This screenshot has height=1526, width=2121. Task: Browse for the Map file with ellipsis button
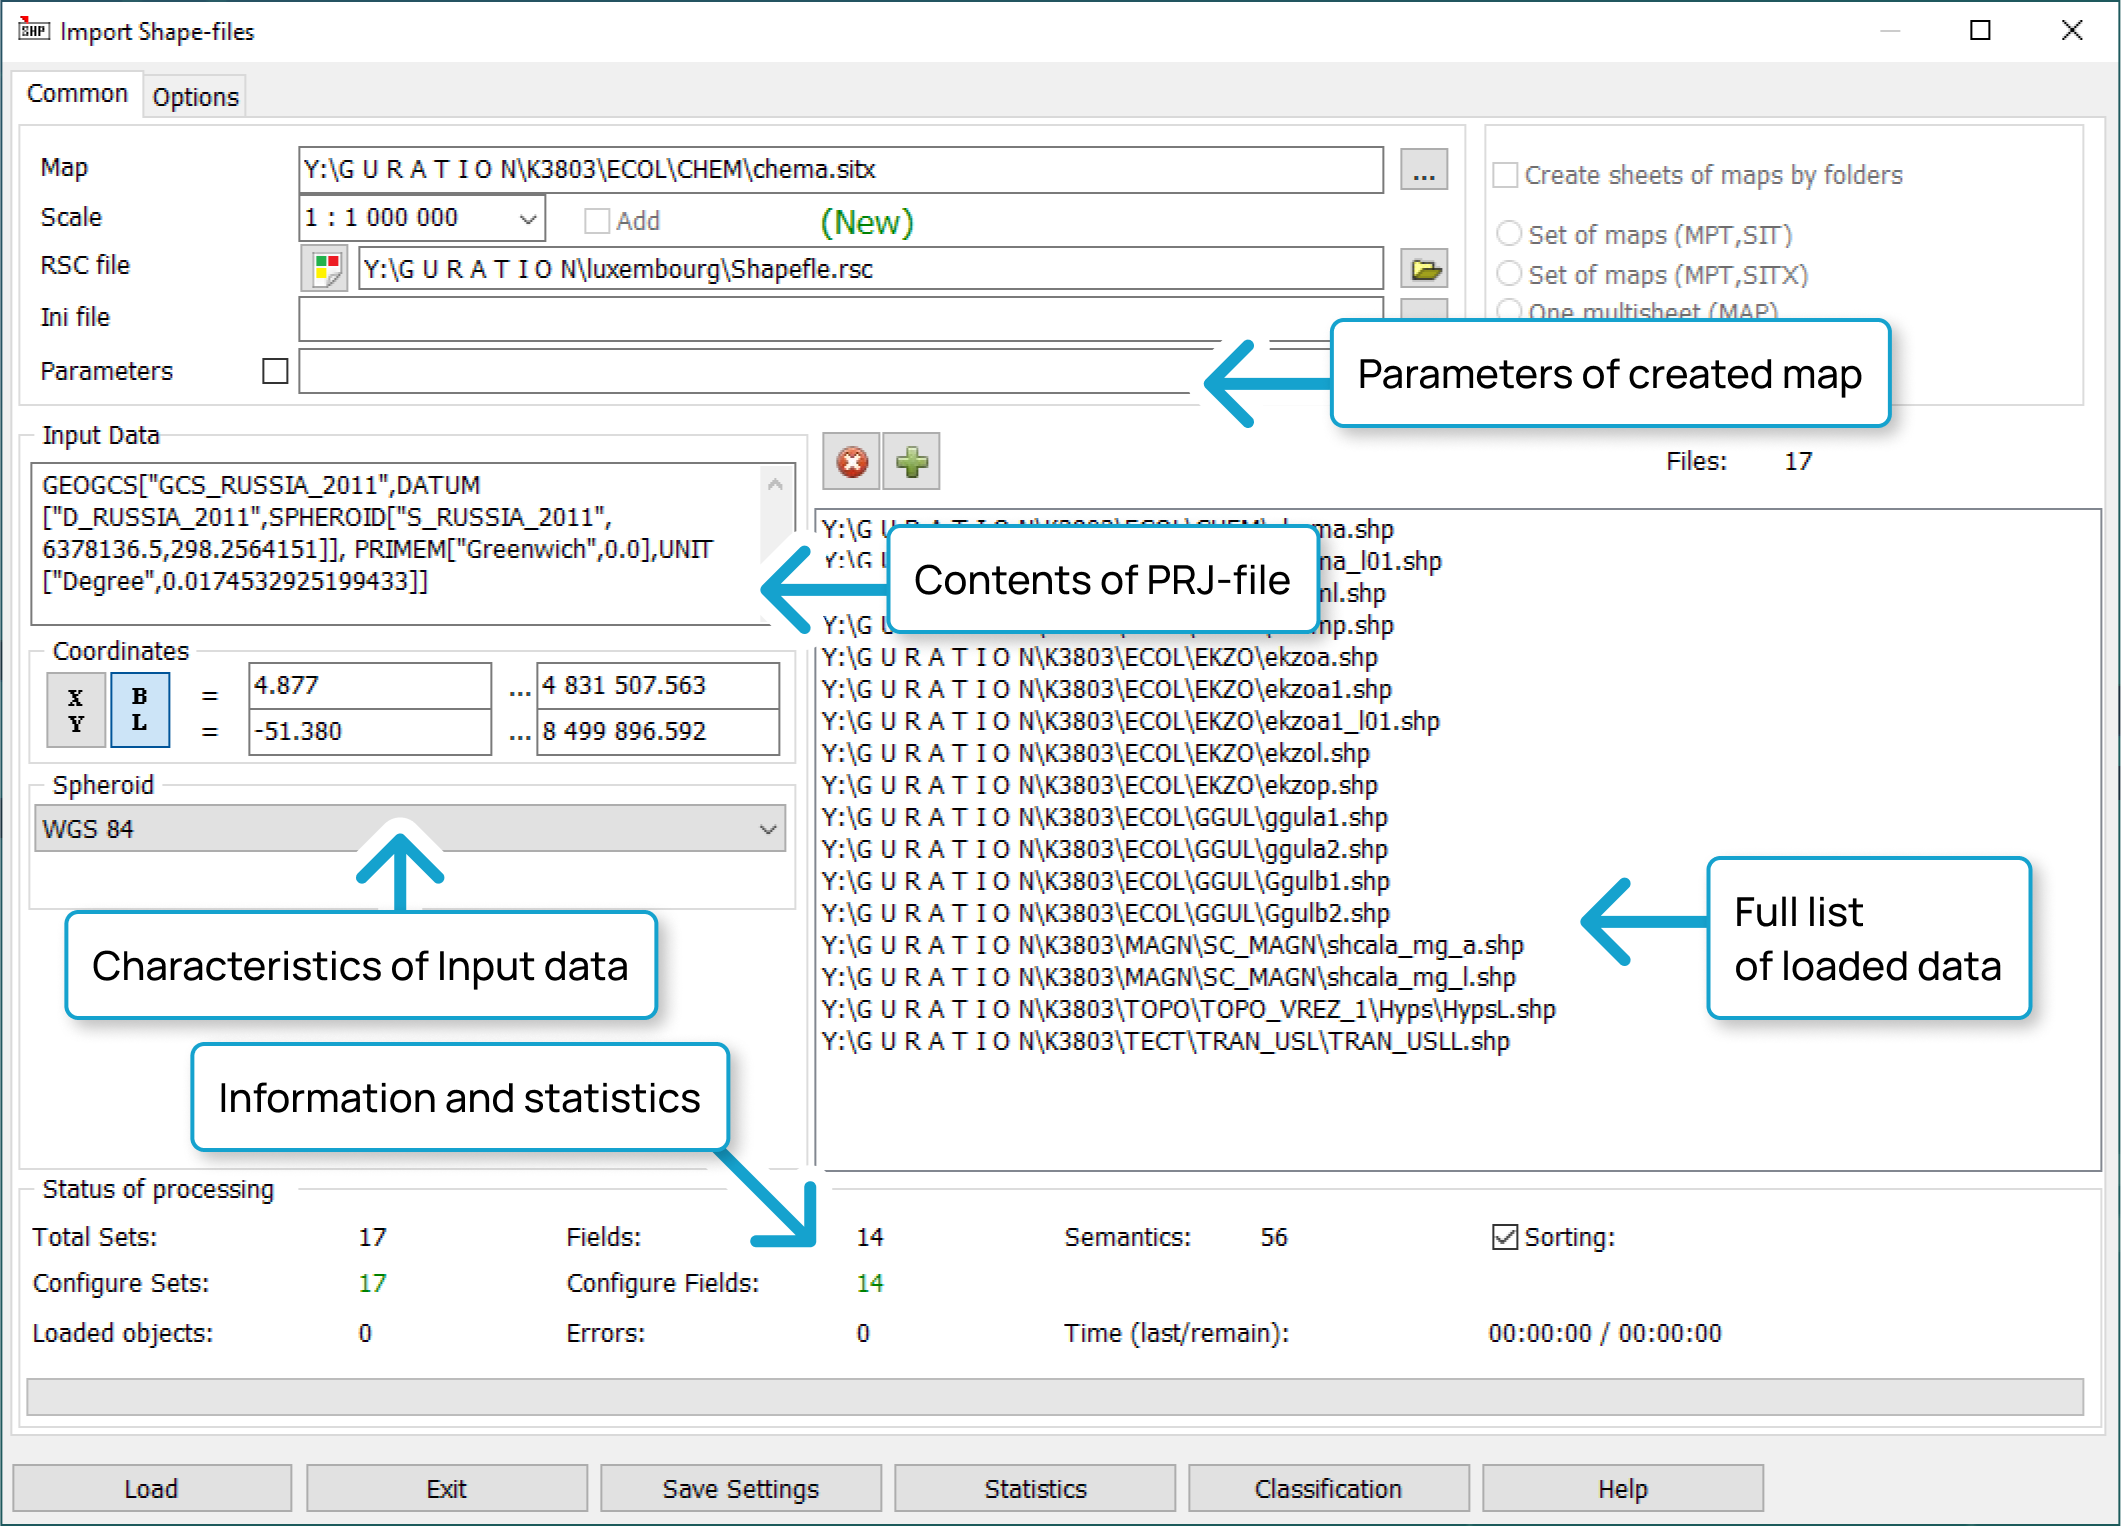[x=1424, y=170]
